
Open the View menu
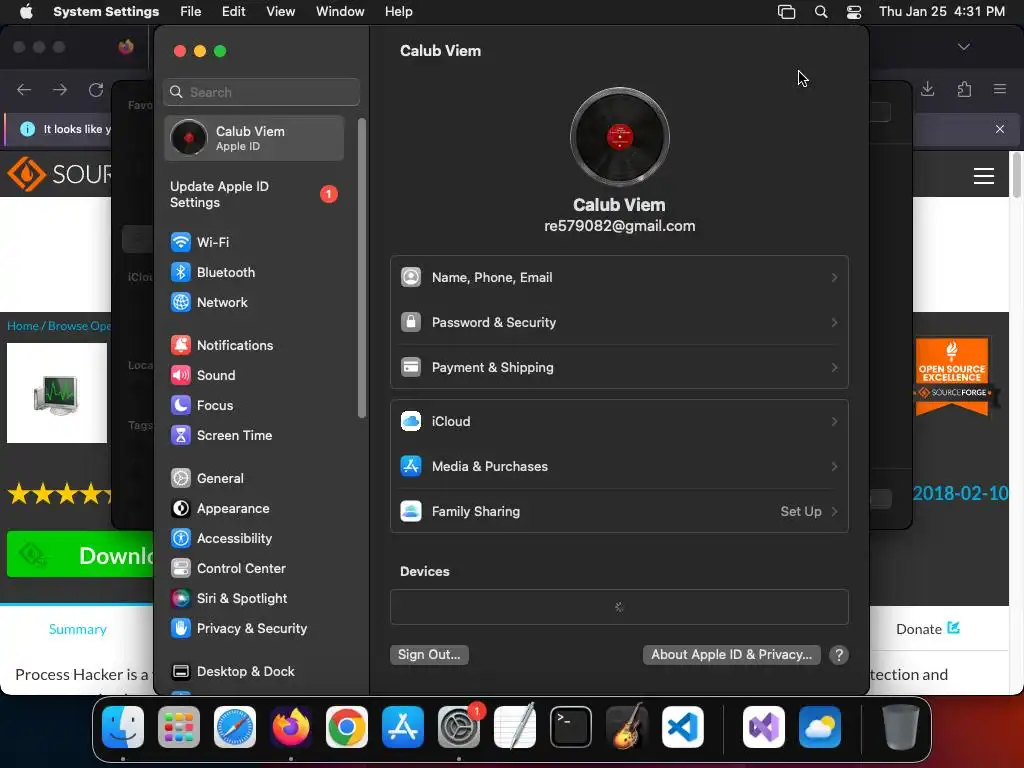click(280, 12)
